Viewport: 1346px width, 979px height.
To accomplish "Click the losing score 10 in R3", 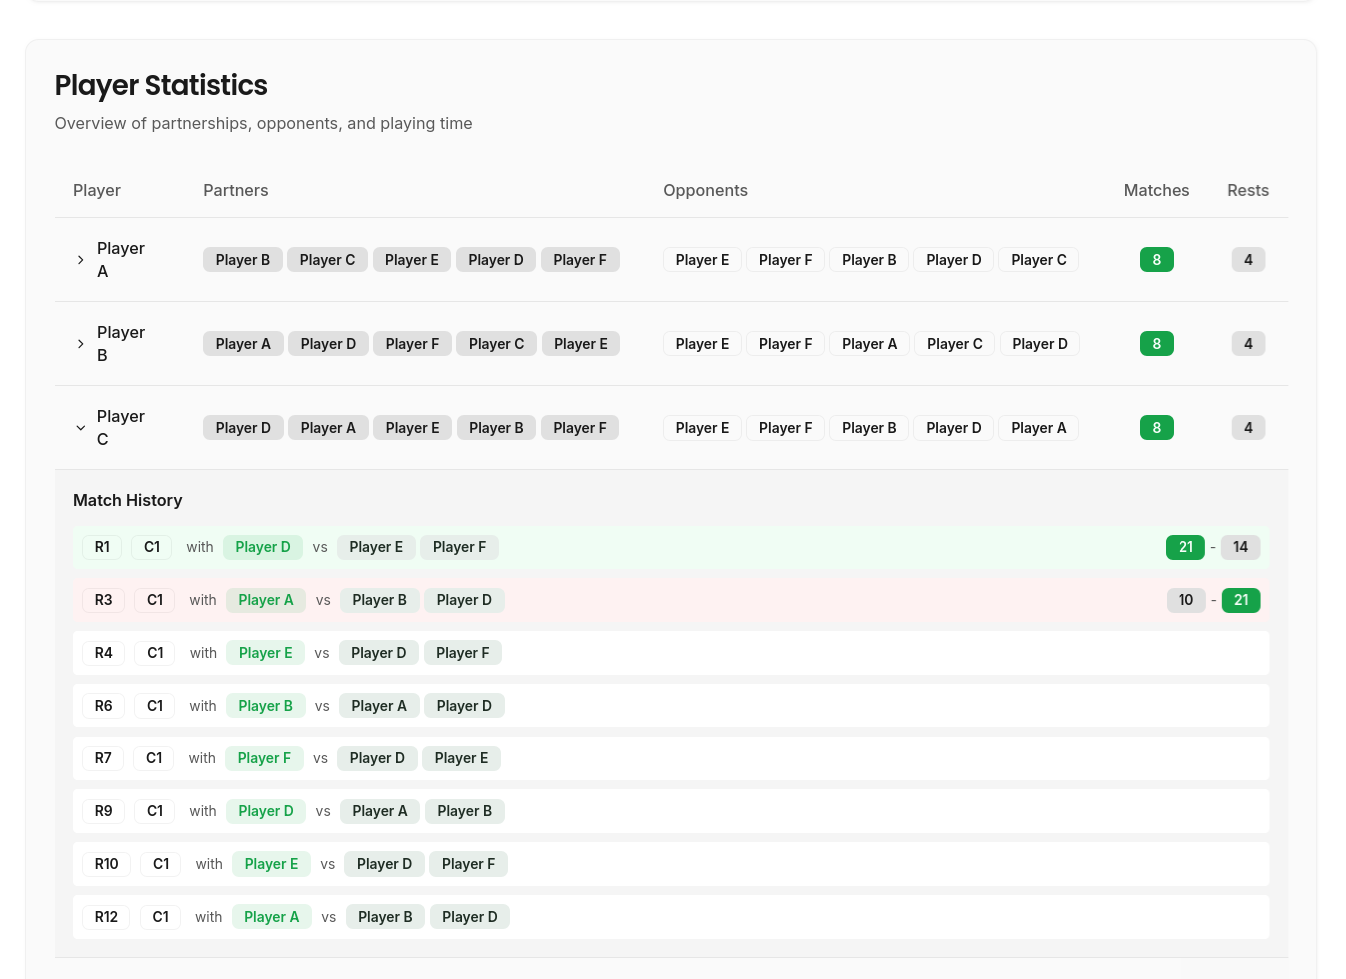I will (1185, 600).
